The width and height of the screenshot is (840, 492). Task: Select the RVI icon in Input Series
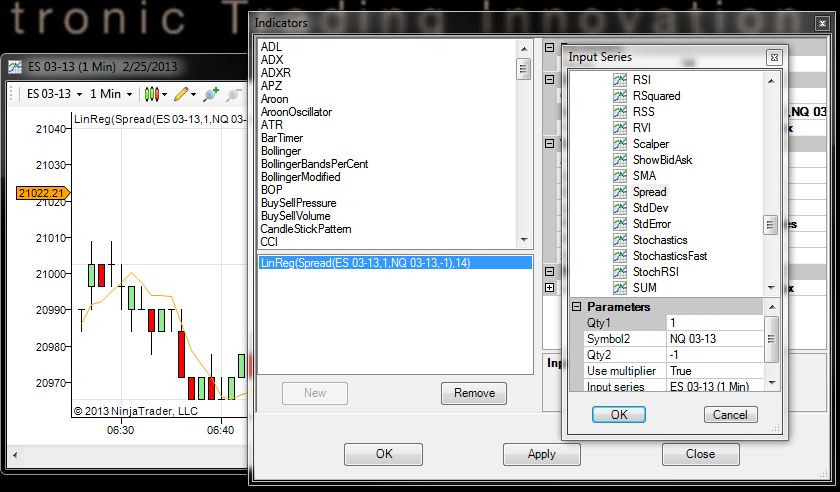tap(620, 128)
